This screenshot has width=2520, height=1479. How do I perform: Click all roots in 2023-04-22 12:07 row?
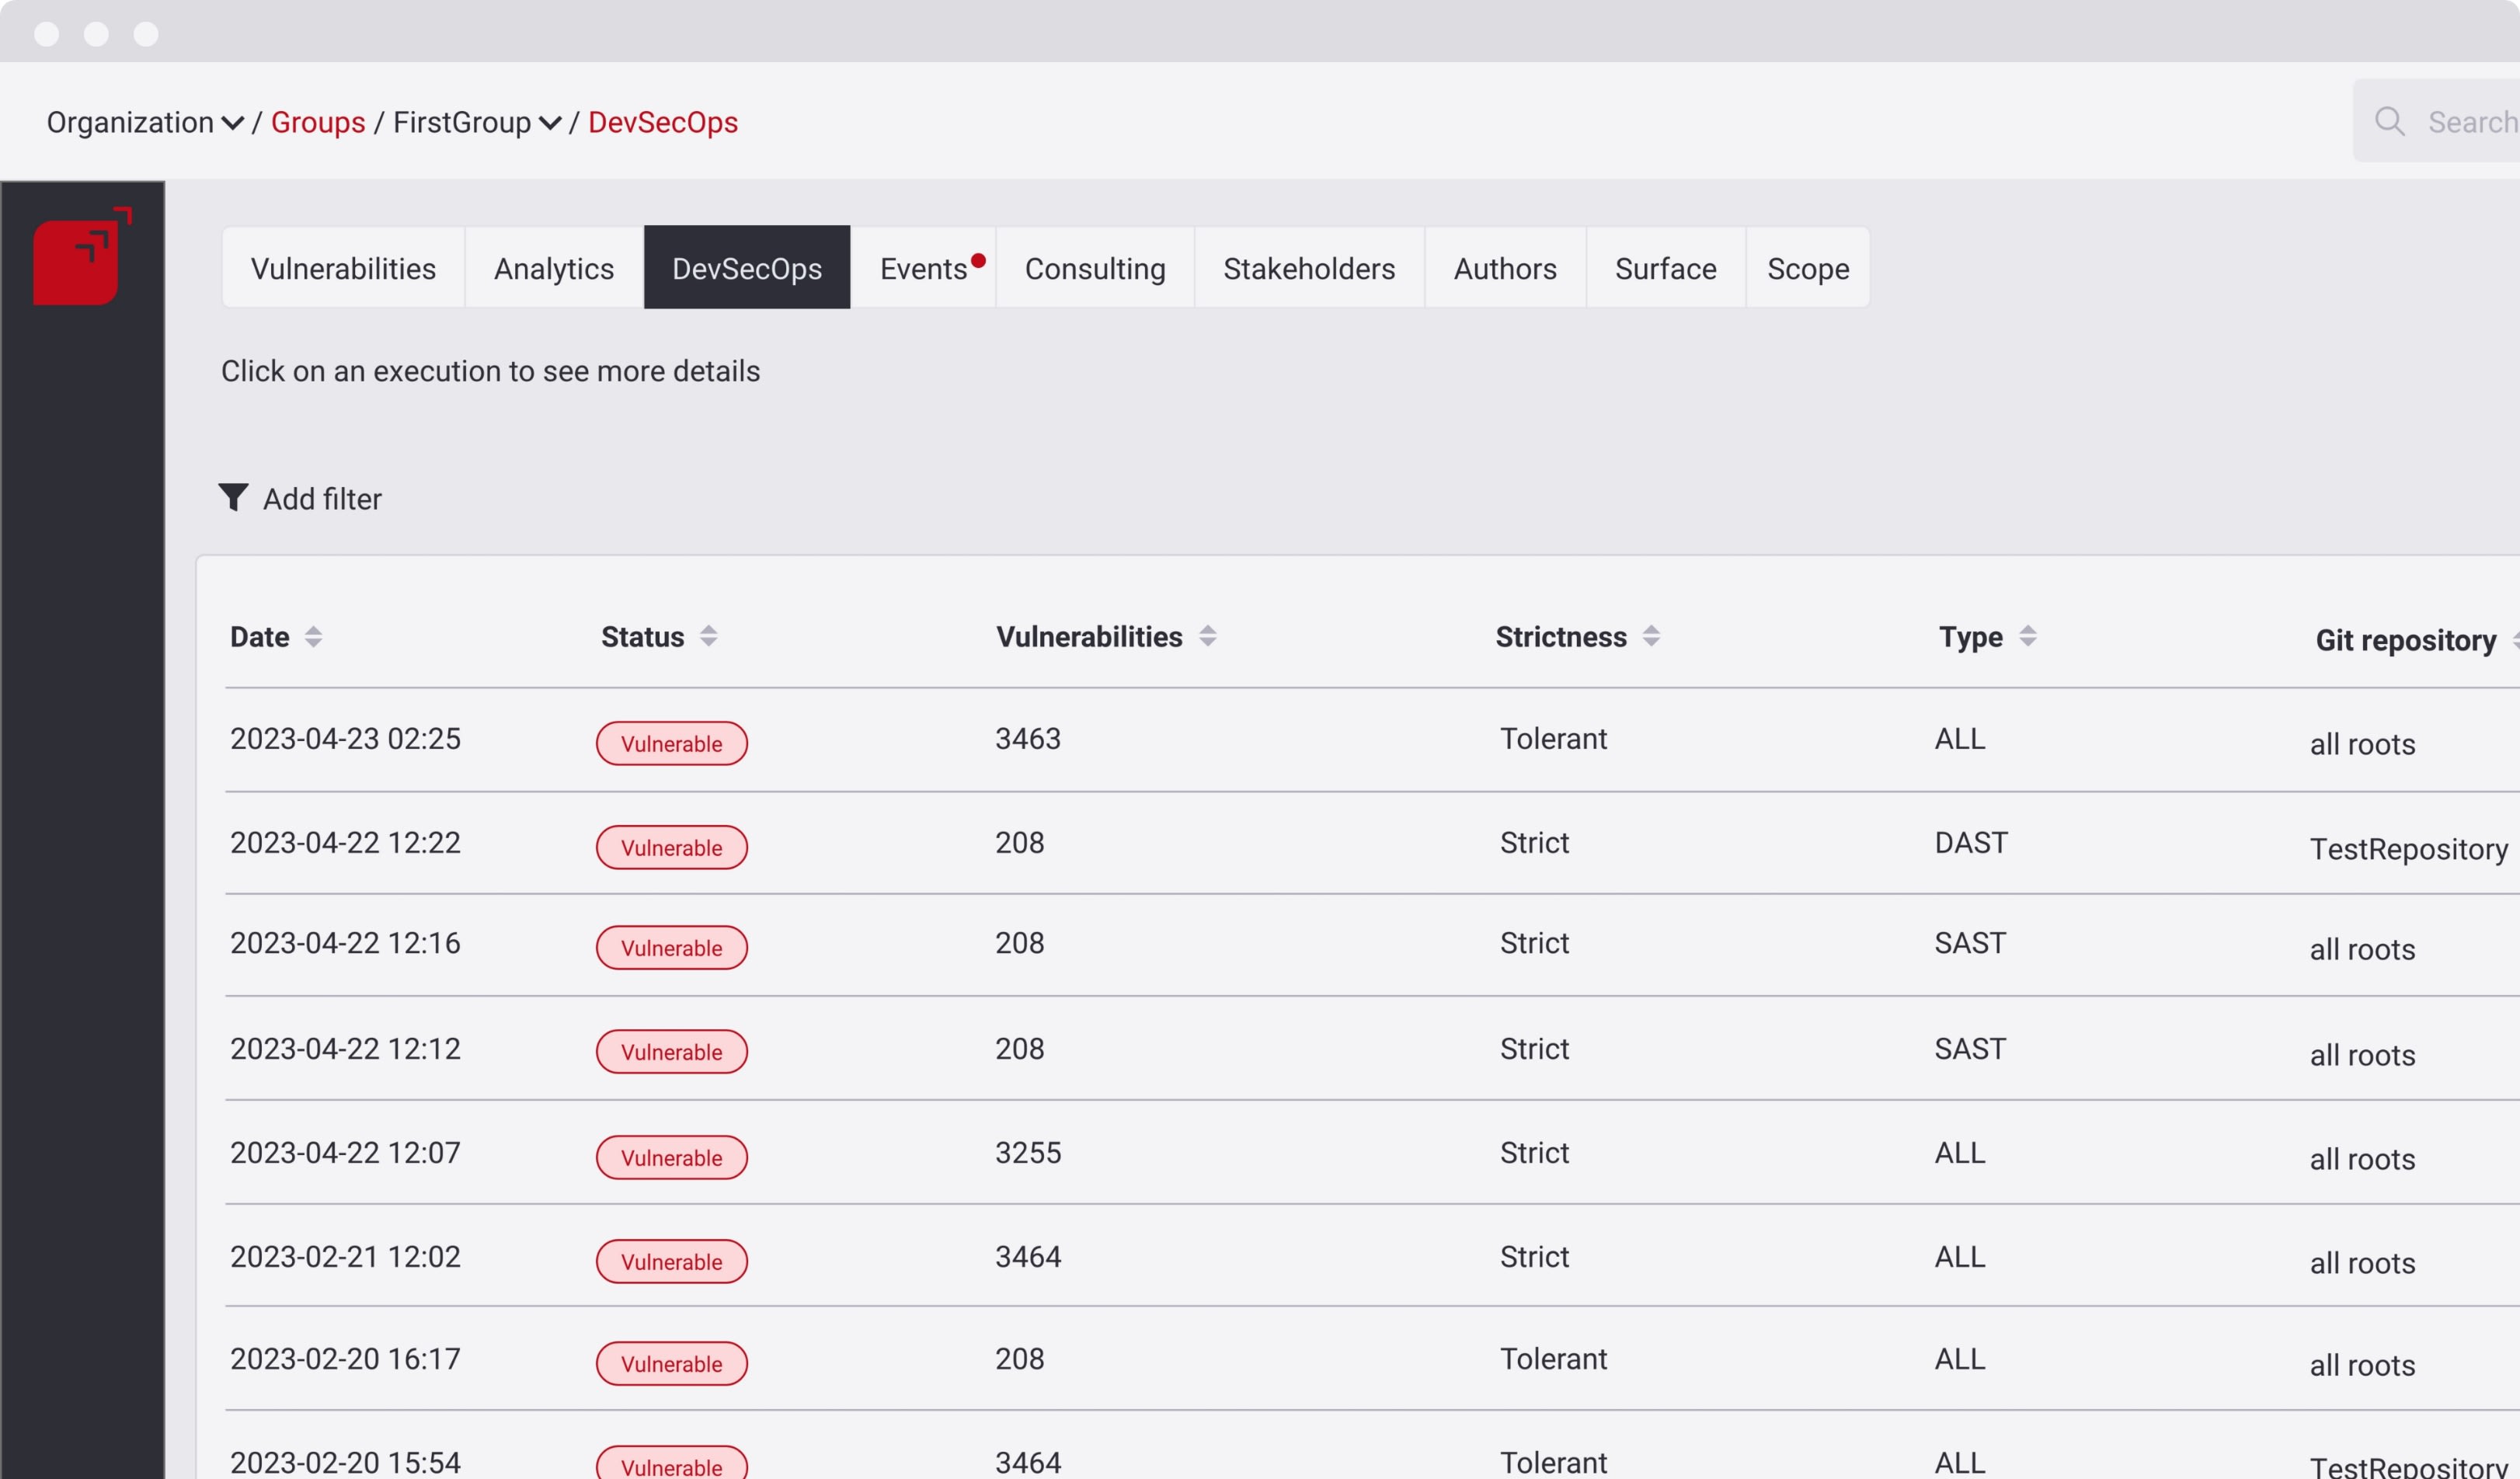tap(2362, 1159)
